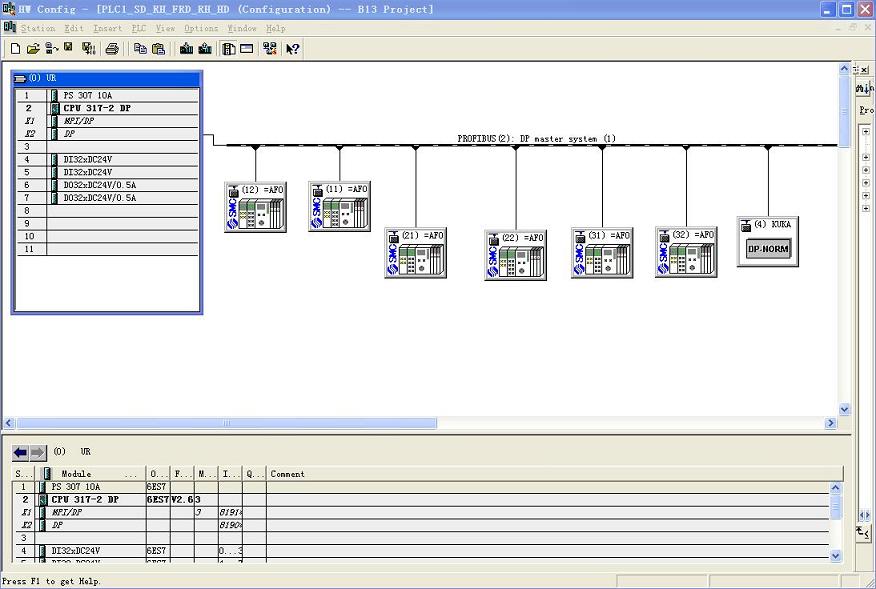Click the Module column header
This screenshot has width=876, height=589.
coord(76,473)
